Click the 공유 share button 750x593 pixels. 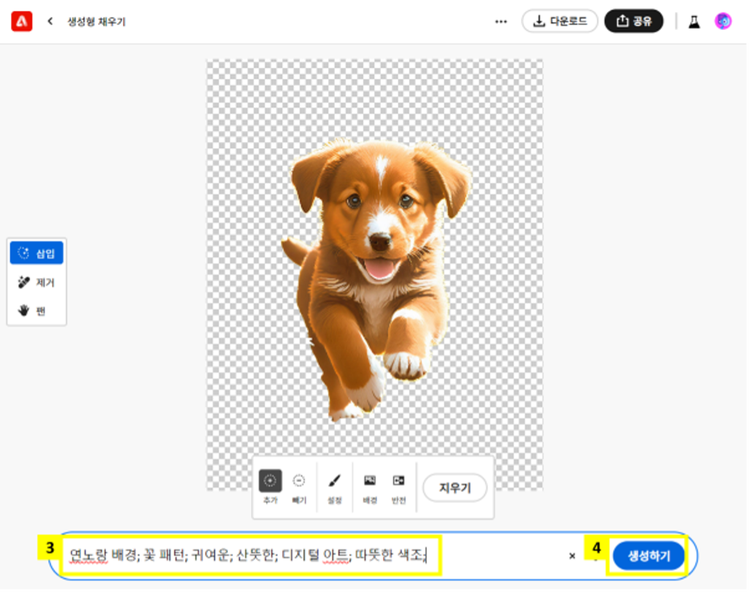[x=633, y=21]
